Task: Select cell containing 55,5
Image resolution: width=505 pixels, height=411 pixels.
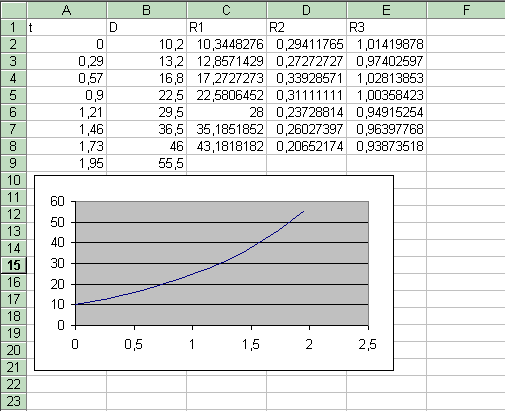Action: [x=147, y=163]
